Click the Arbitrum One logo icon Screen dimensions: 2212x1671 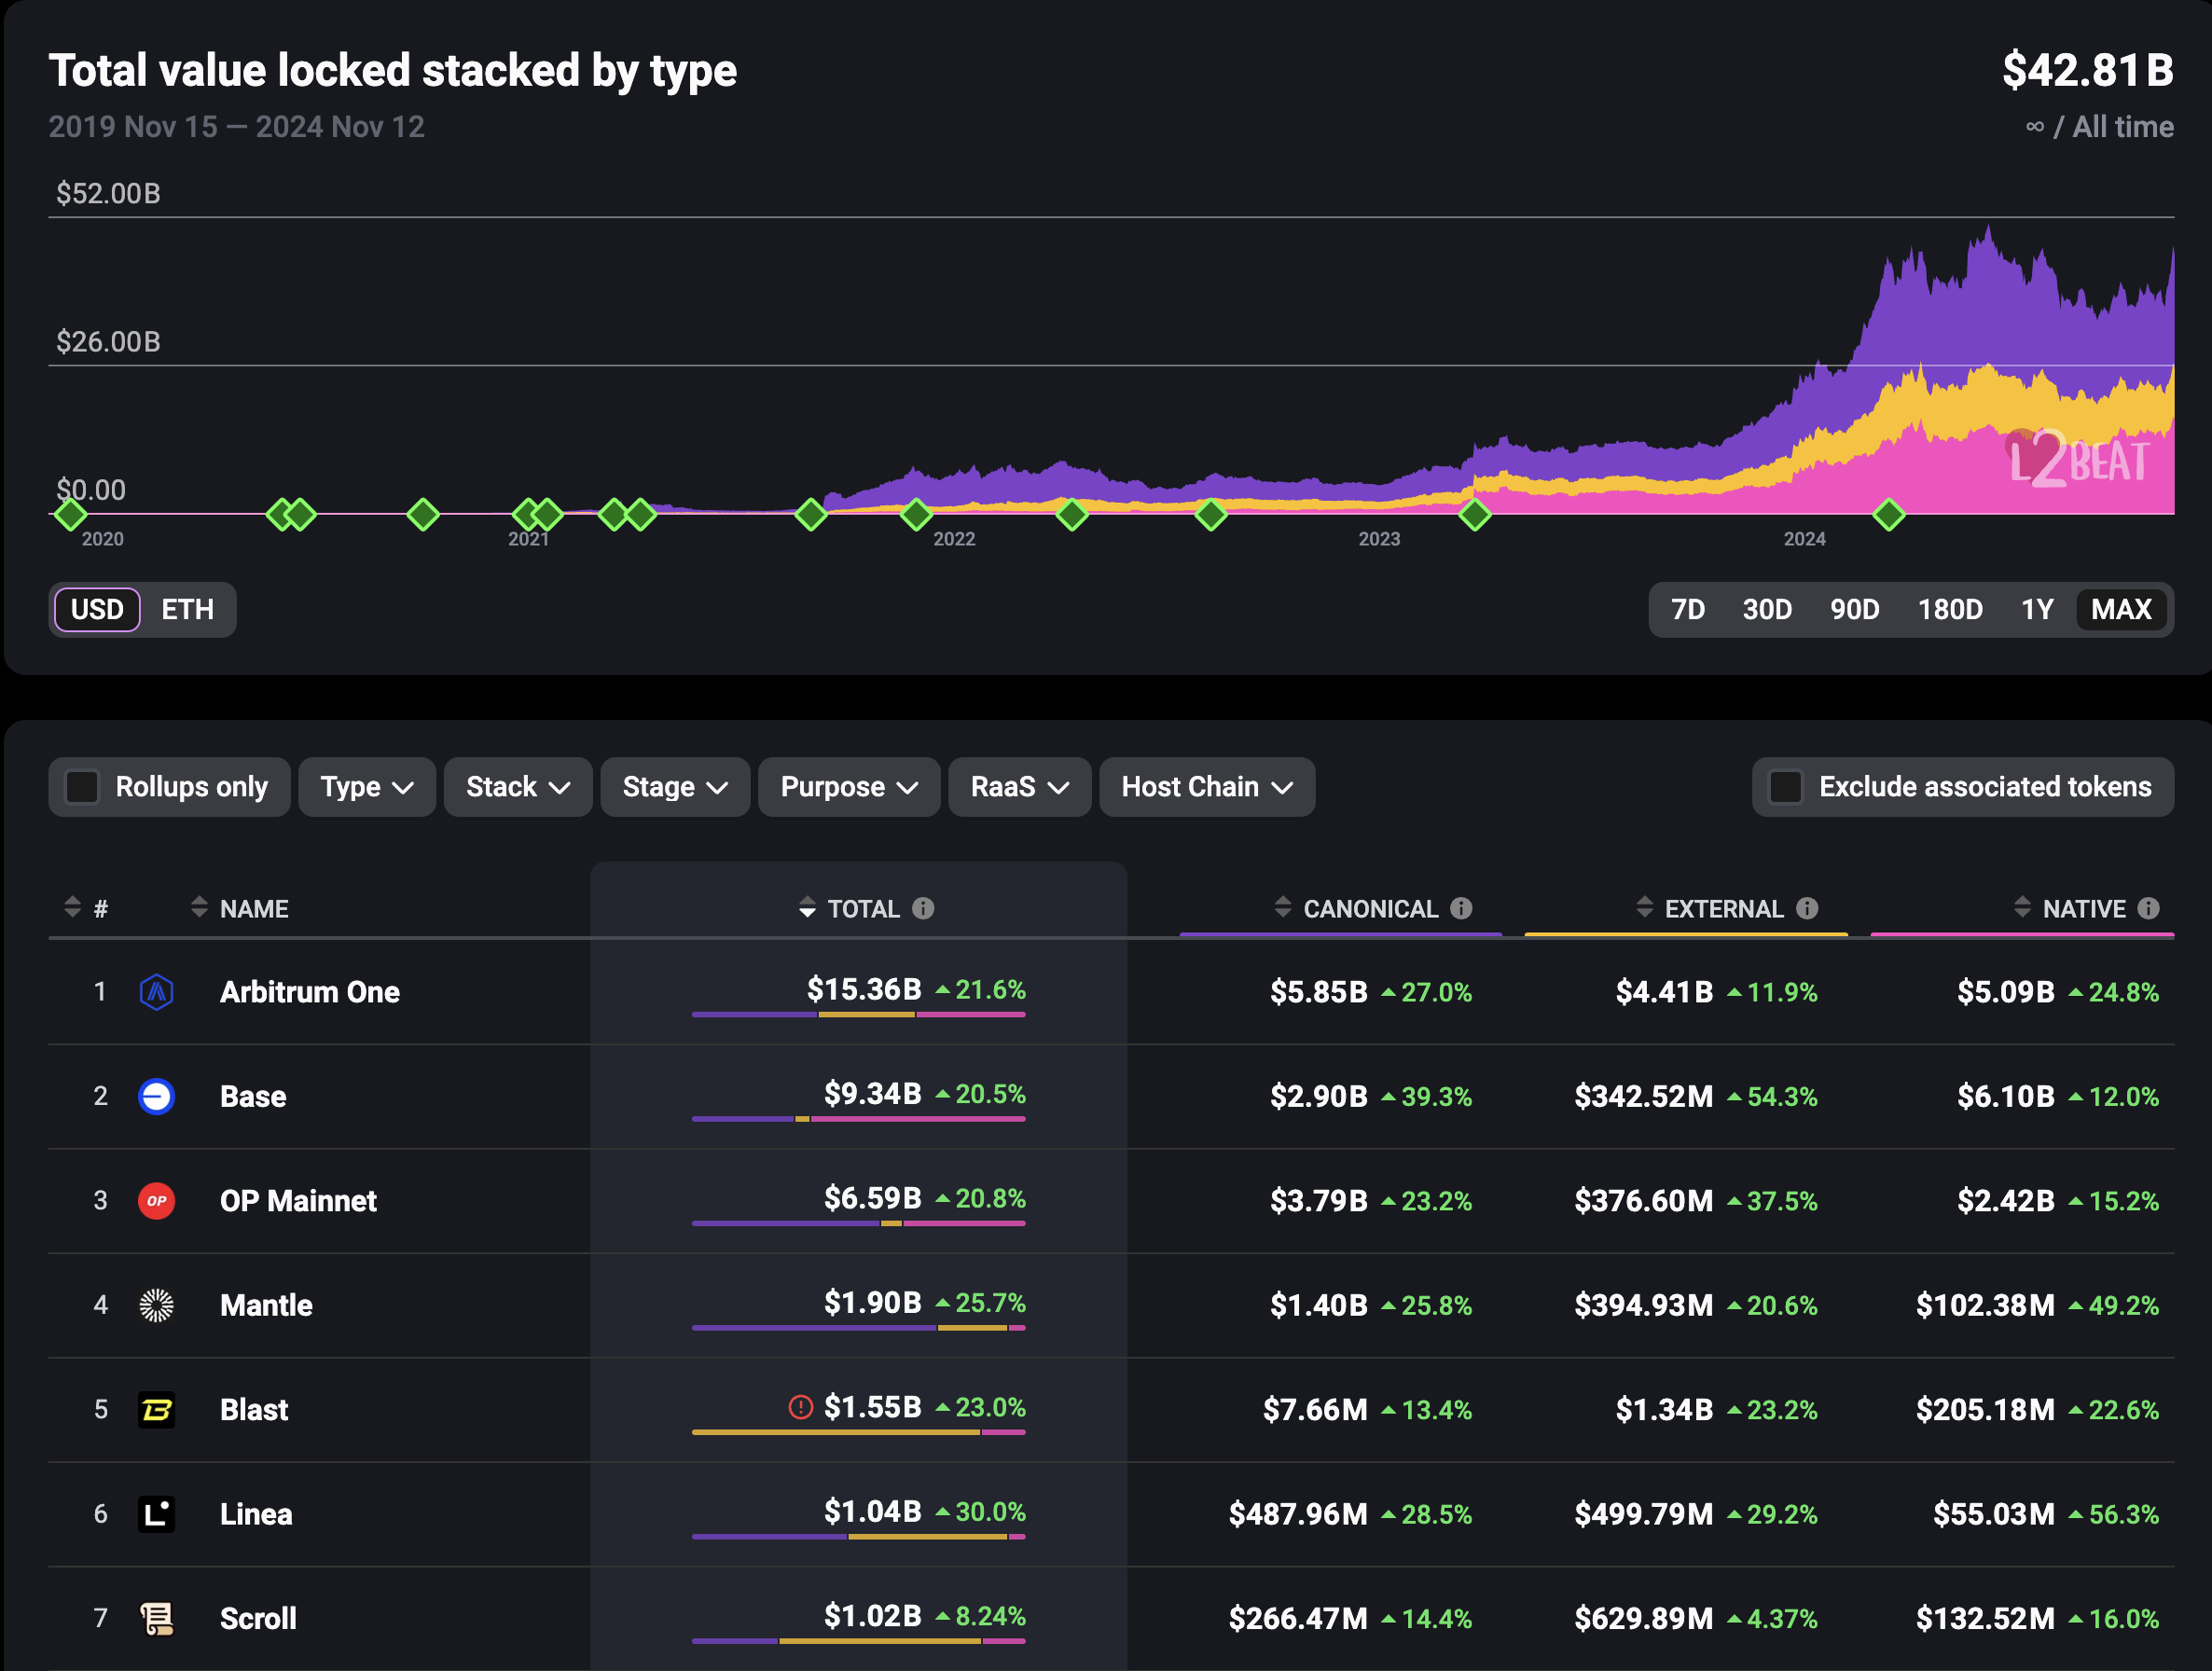[157, 992]
